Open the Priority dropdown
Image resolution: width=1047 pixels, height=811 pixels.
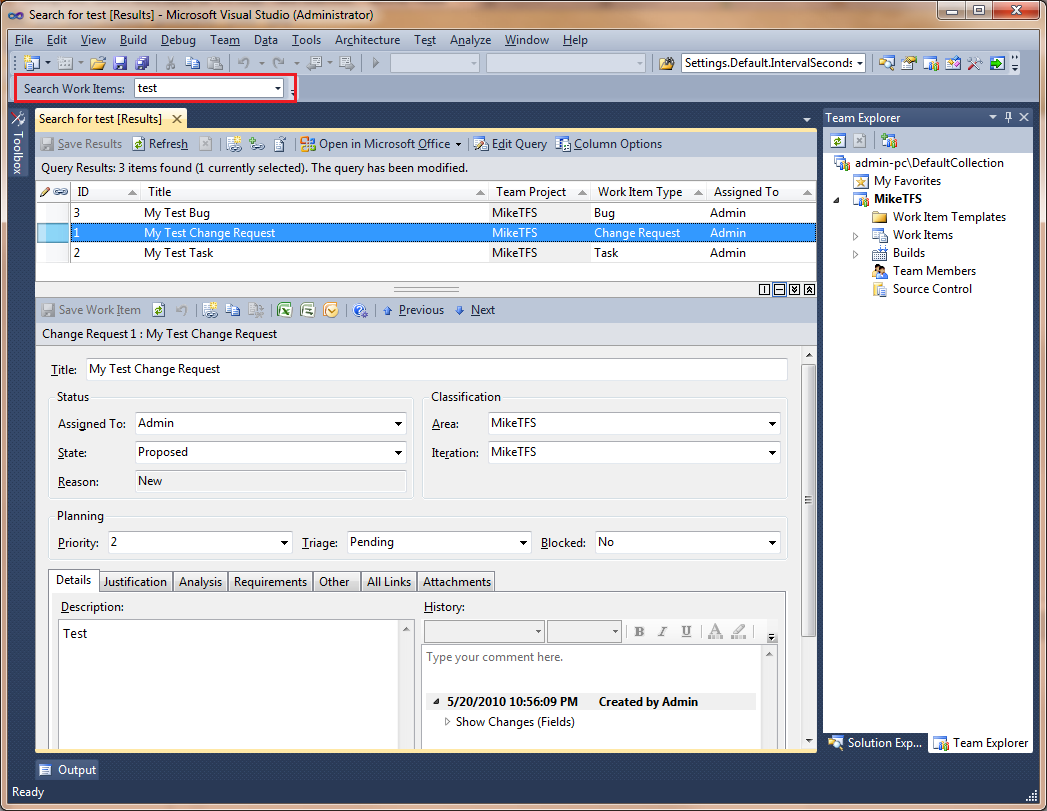(284, 543)
